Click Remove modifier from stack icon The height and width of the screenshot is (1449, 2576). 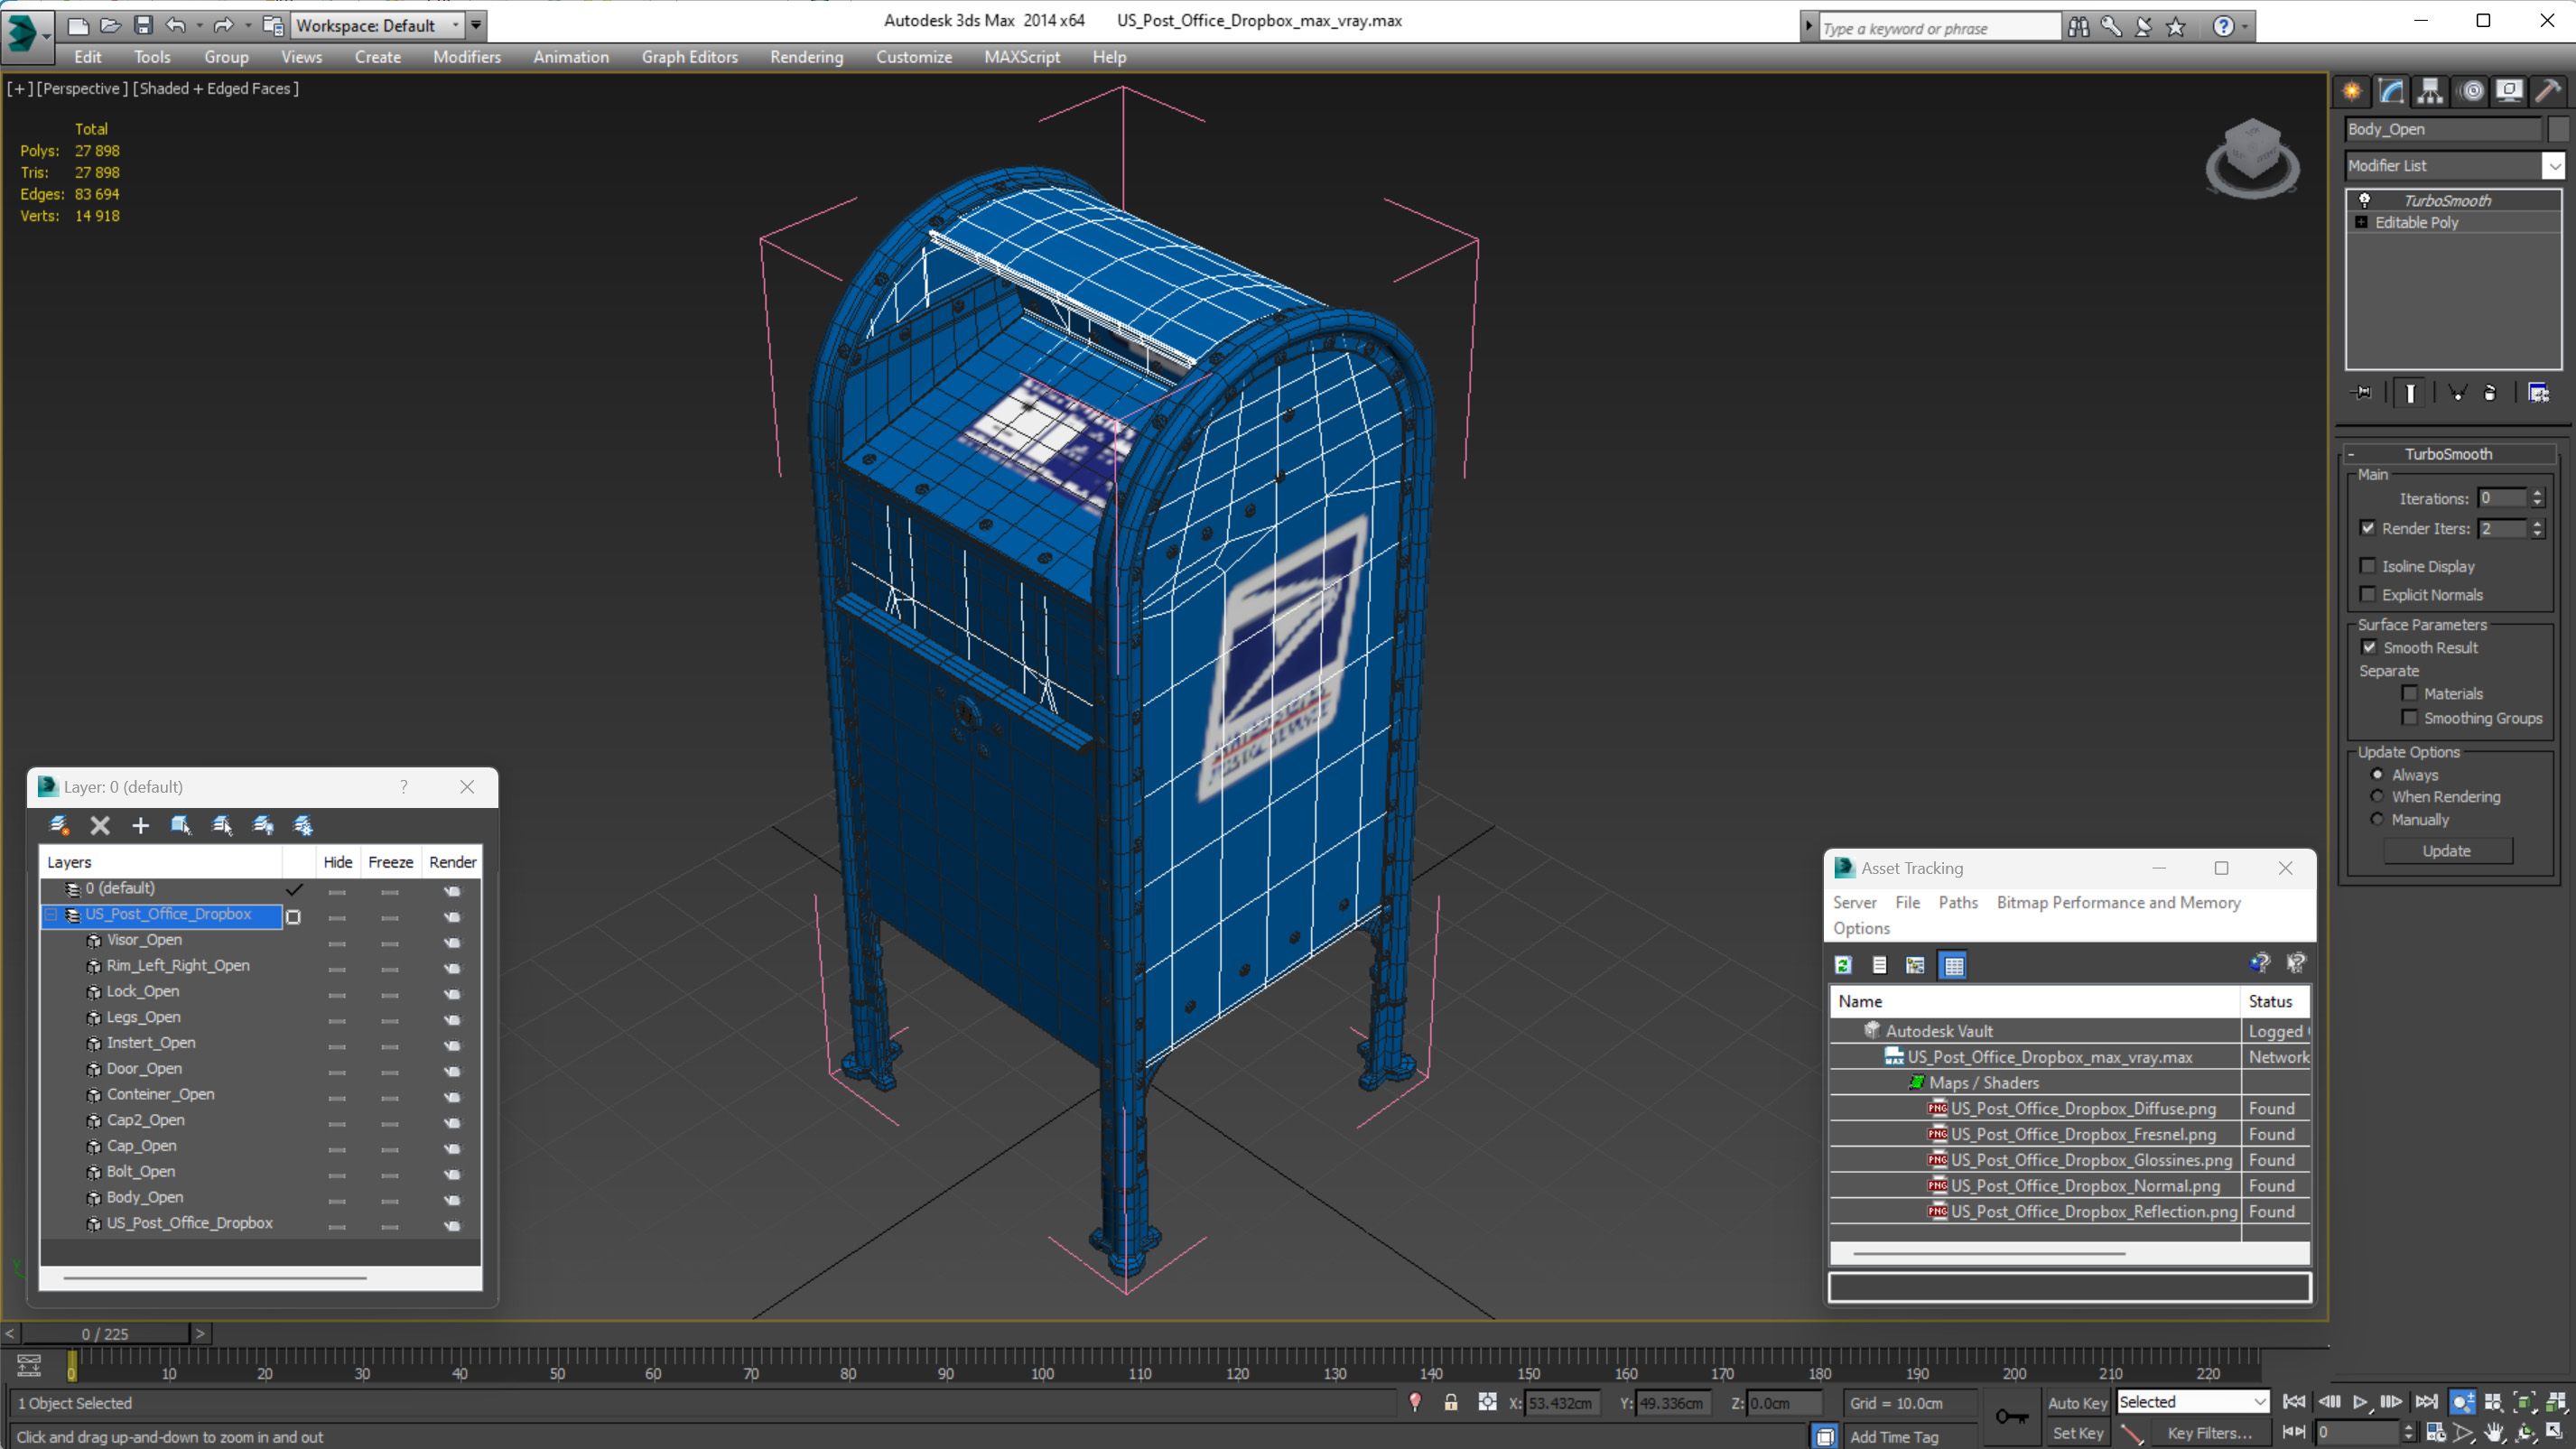(x=2490, y=392)
